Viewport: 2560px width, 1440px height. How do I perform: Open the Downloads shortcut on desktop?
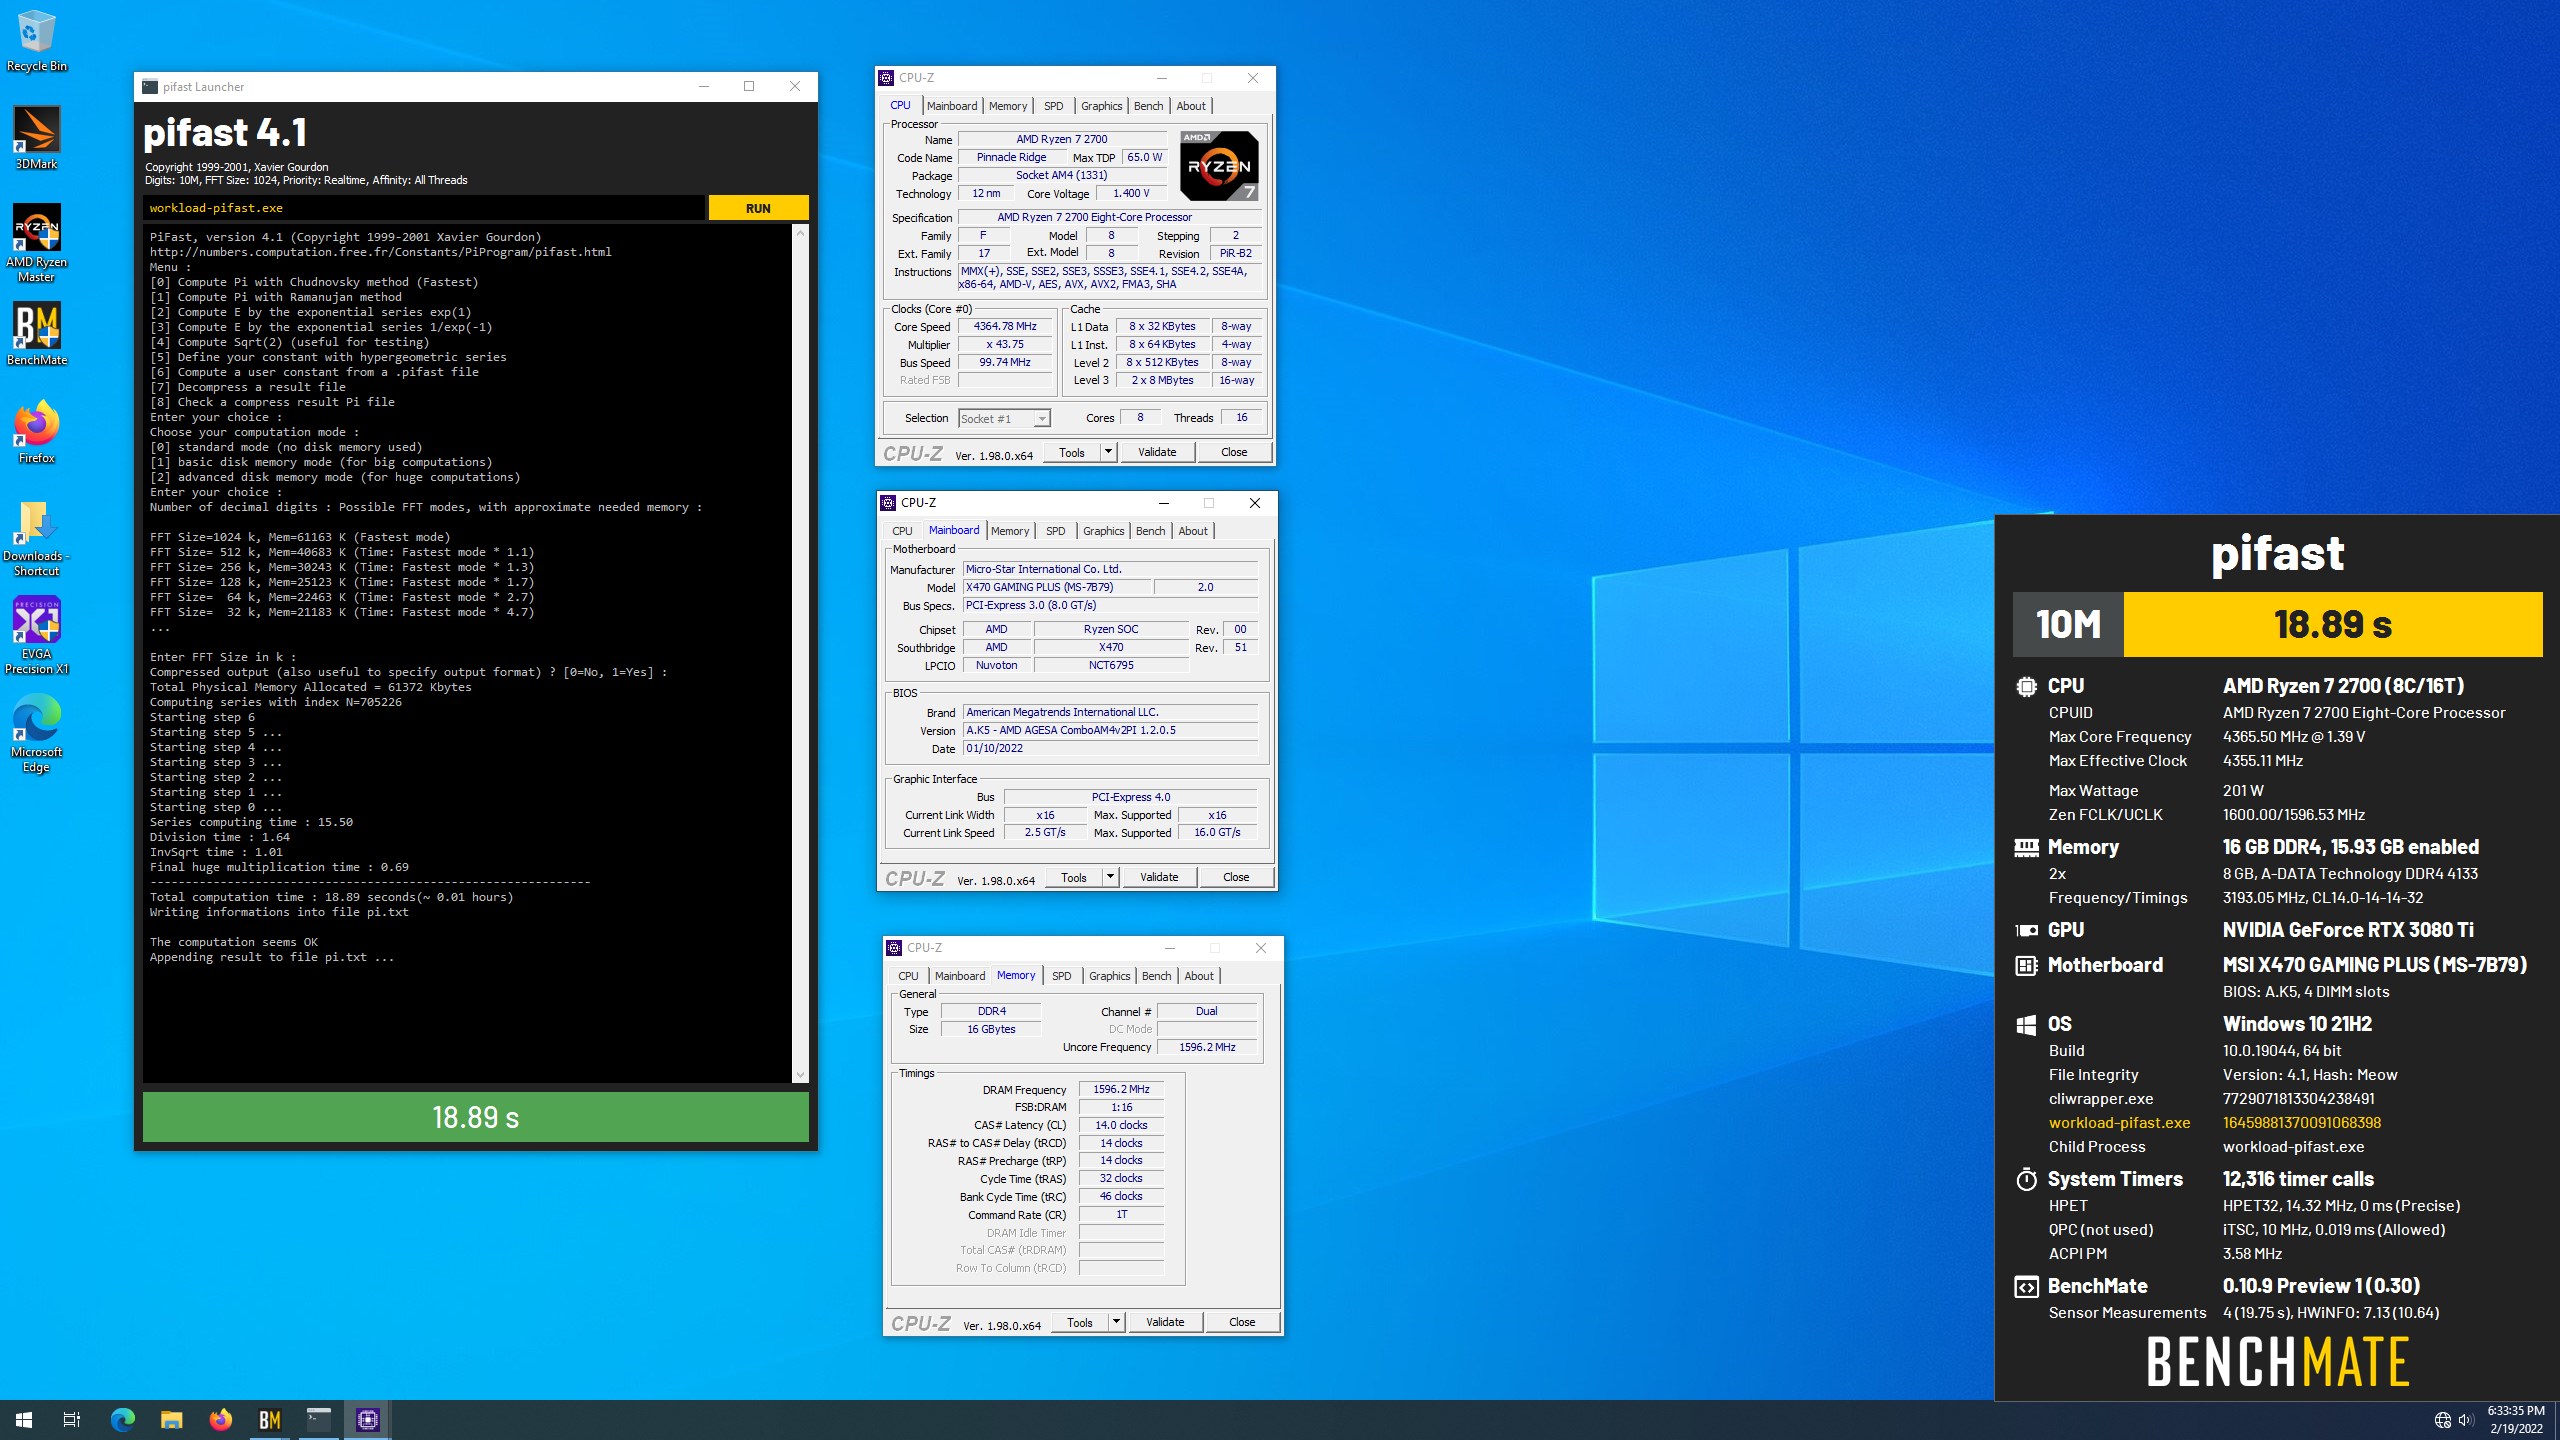(x=36, y=538)
